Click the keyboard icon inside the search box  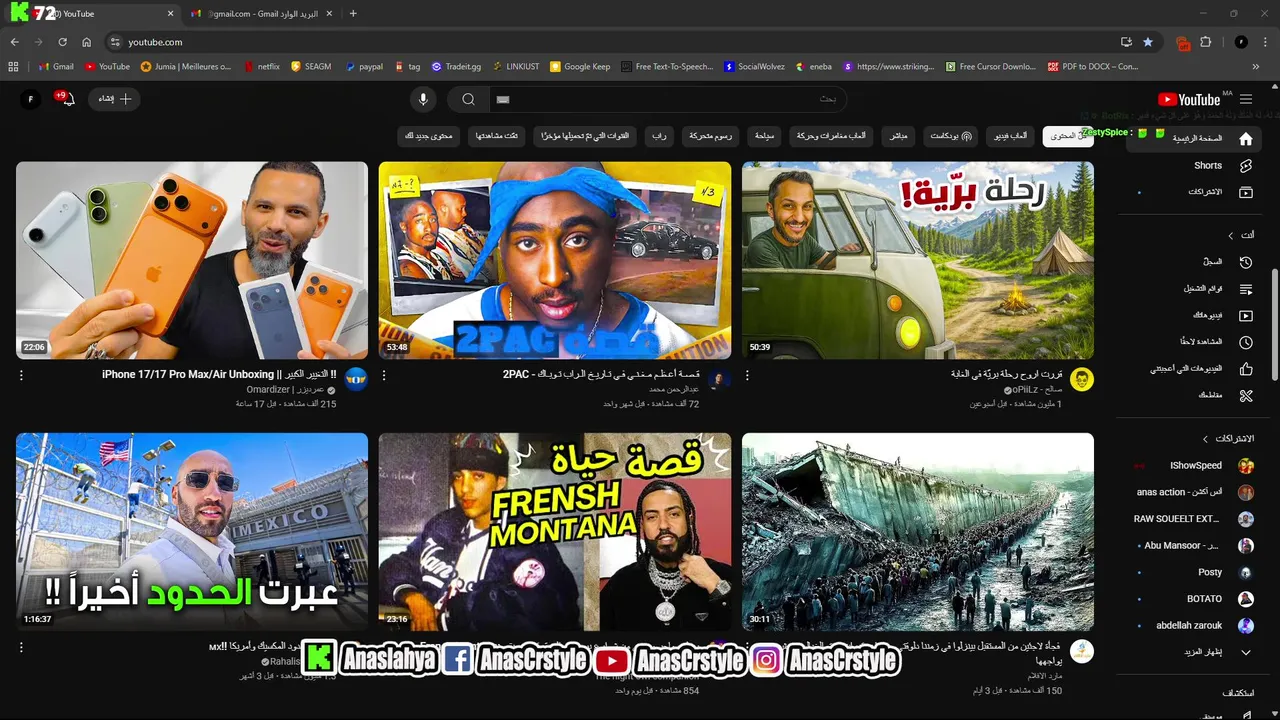coord(503,99)
